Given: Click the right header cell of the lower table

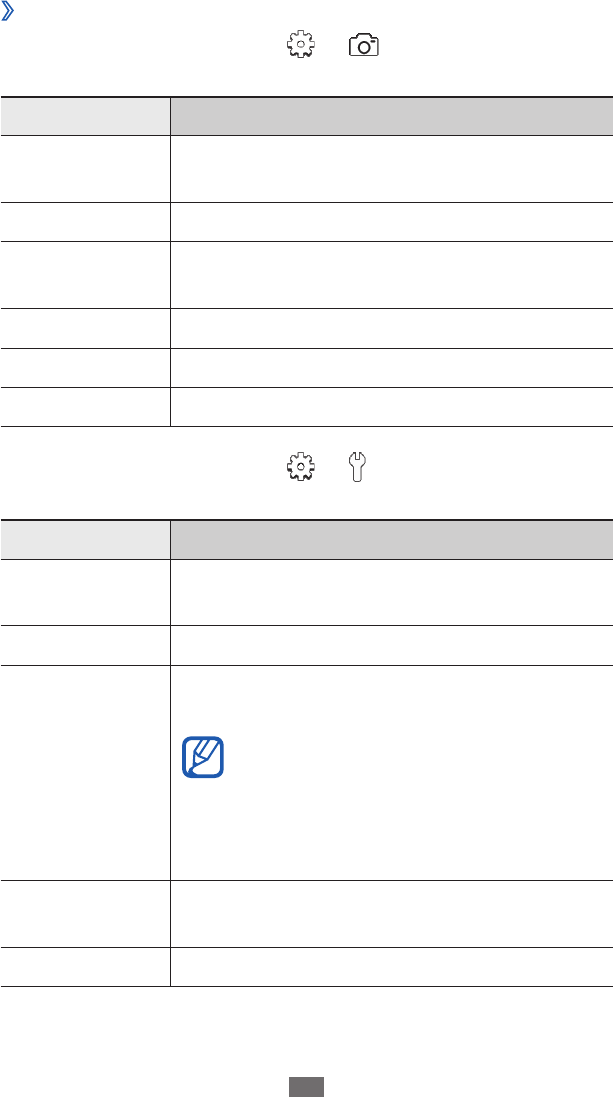Looking at the screenshot, I should (x=391, y=539).
